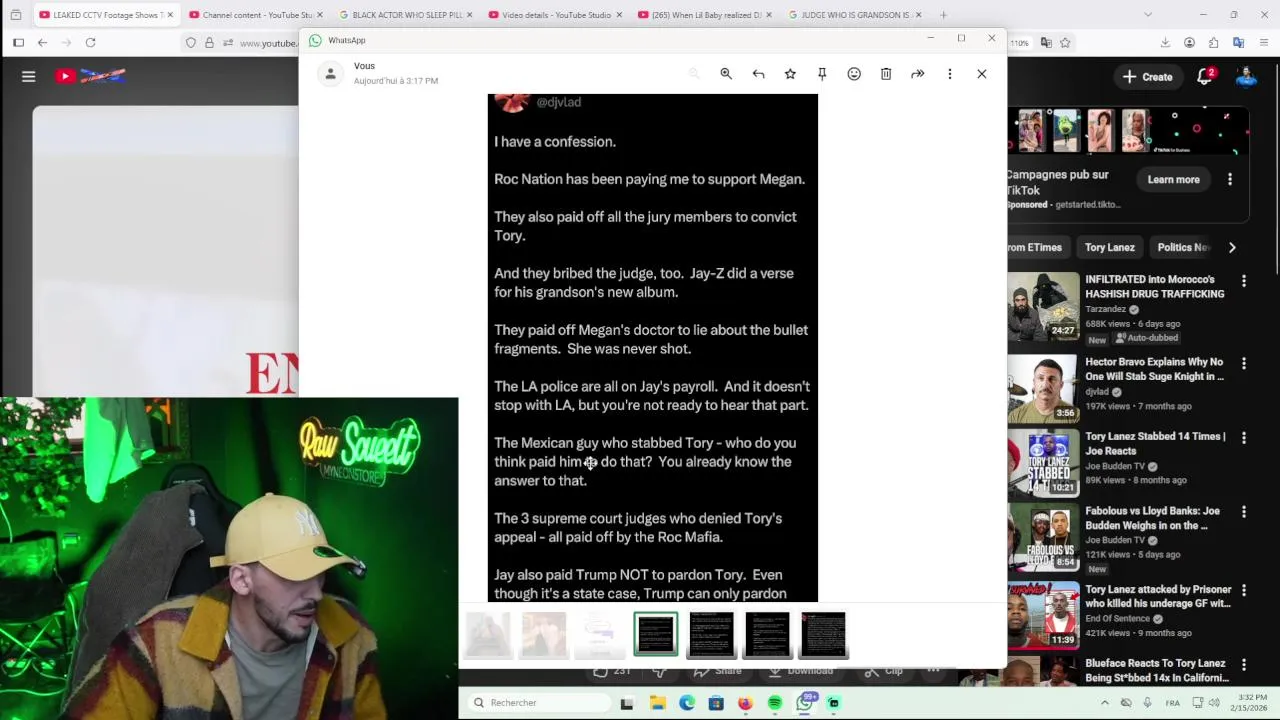Image resolution: width=1280 pixels, height=720 pixels.
Task: Open the second faded thumbnail in strip
Action: click(x=544, y=635)
